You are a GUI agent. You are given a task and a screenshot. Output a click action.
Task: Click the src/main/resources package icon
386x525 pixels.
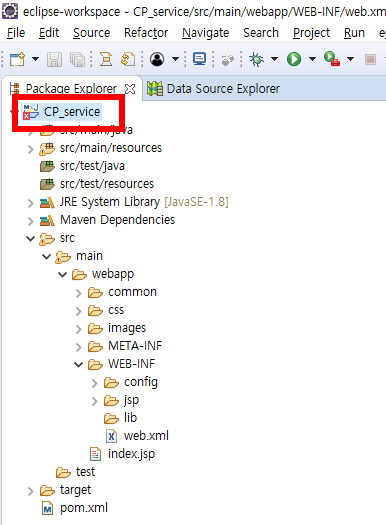pos(47,149)
